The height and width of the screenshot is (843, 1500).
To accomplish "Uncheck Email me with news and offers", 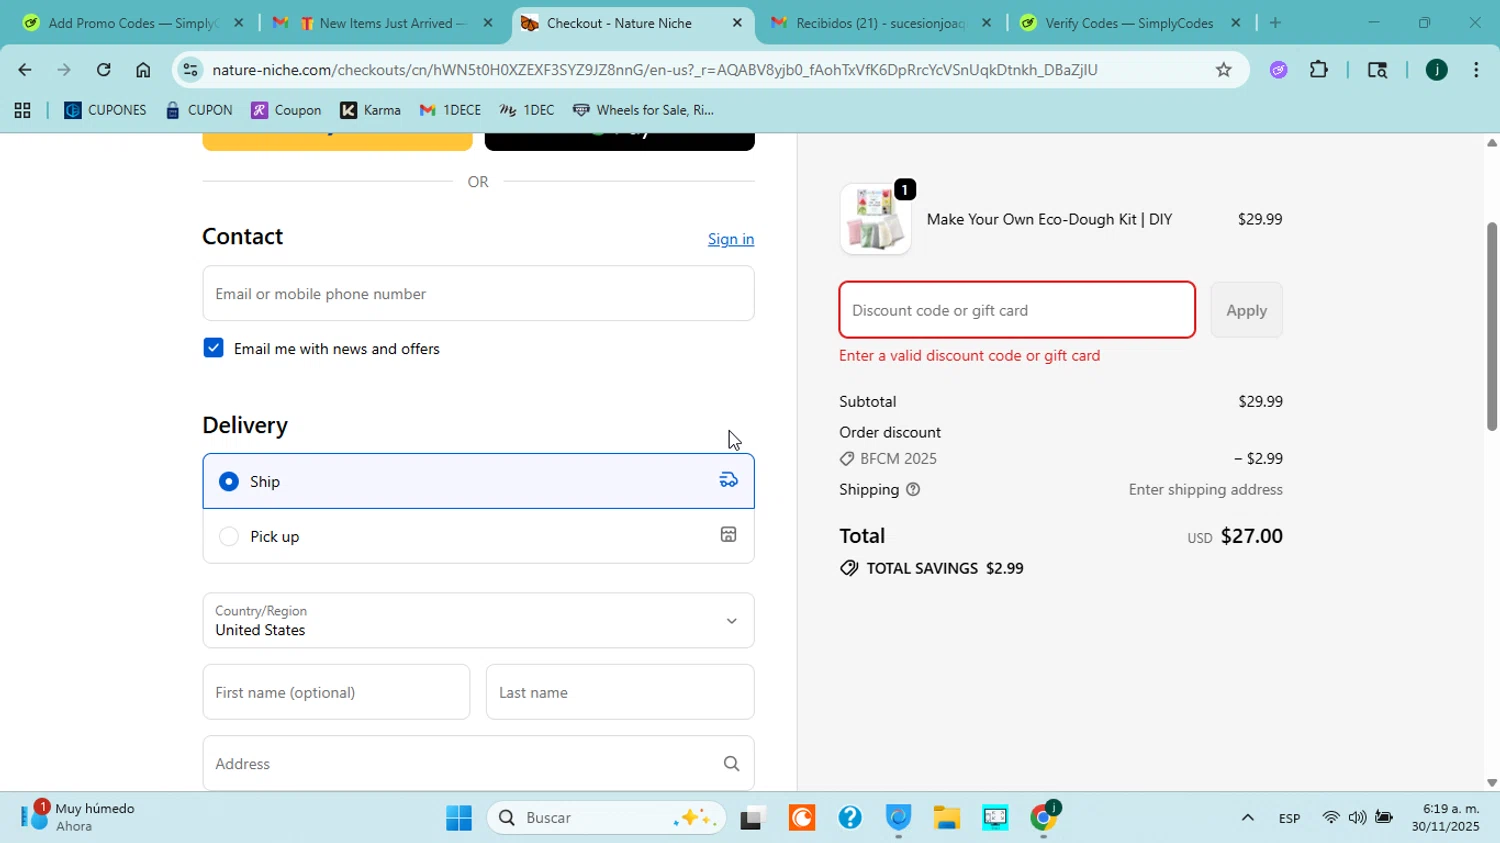I will pos(213,348).
